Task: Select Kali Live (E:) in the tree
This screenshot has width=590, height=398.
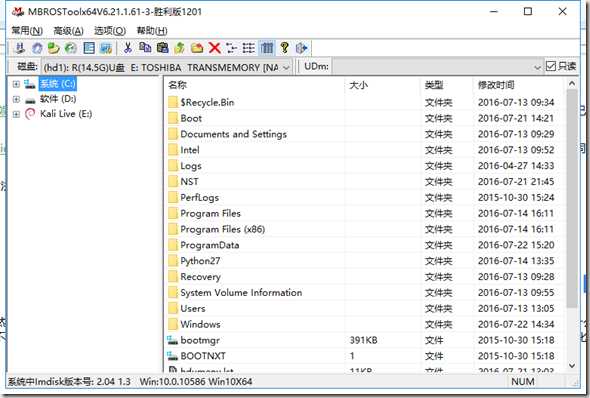Action: 66,114
